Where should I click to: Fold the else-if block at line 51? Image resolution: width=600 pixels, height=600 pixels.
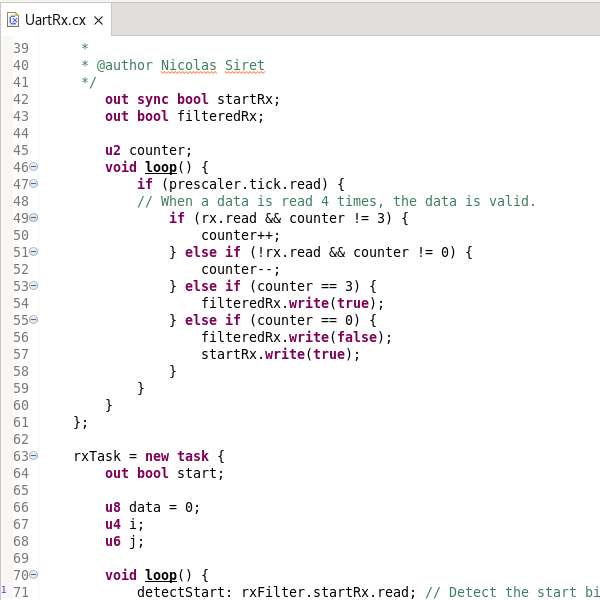click(33, 252)
